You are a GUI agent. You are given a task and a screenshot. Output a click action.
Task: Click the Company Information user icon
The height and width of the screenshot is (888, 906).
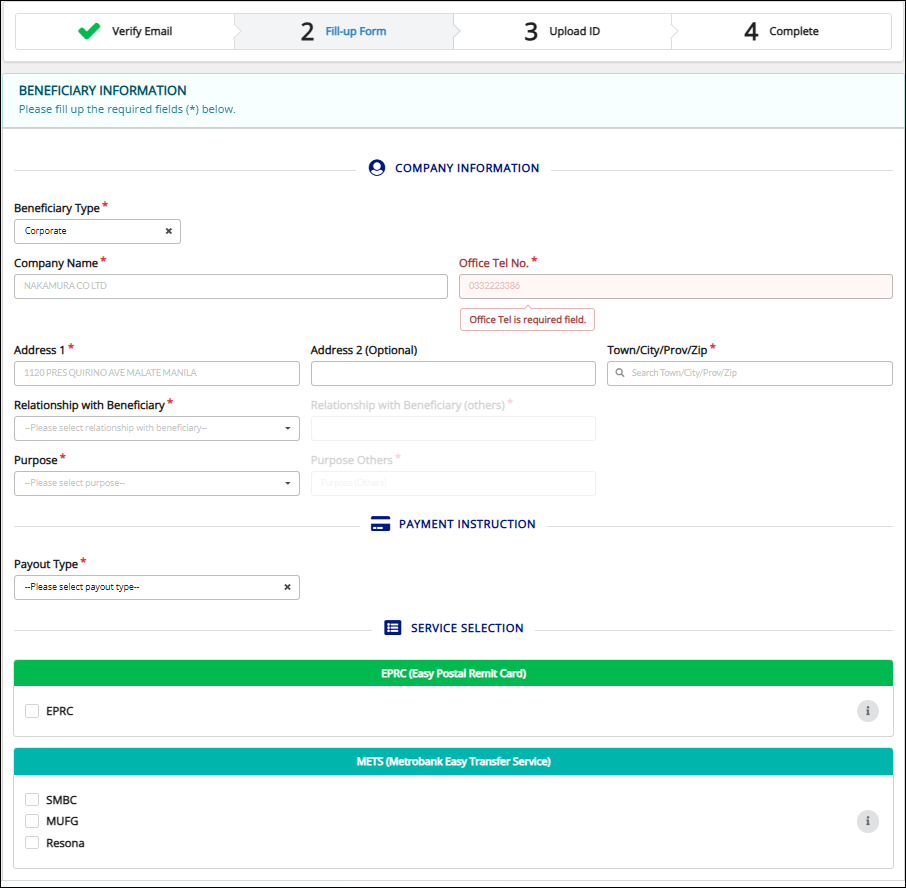tap(377, 168)
